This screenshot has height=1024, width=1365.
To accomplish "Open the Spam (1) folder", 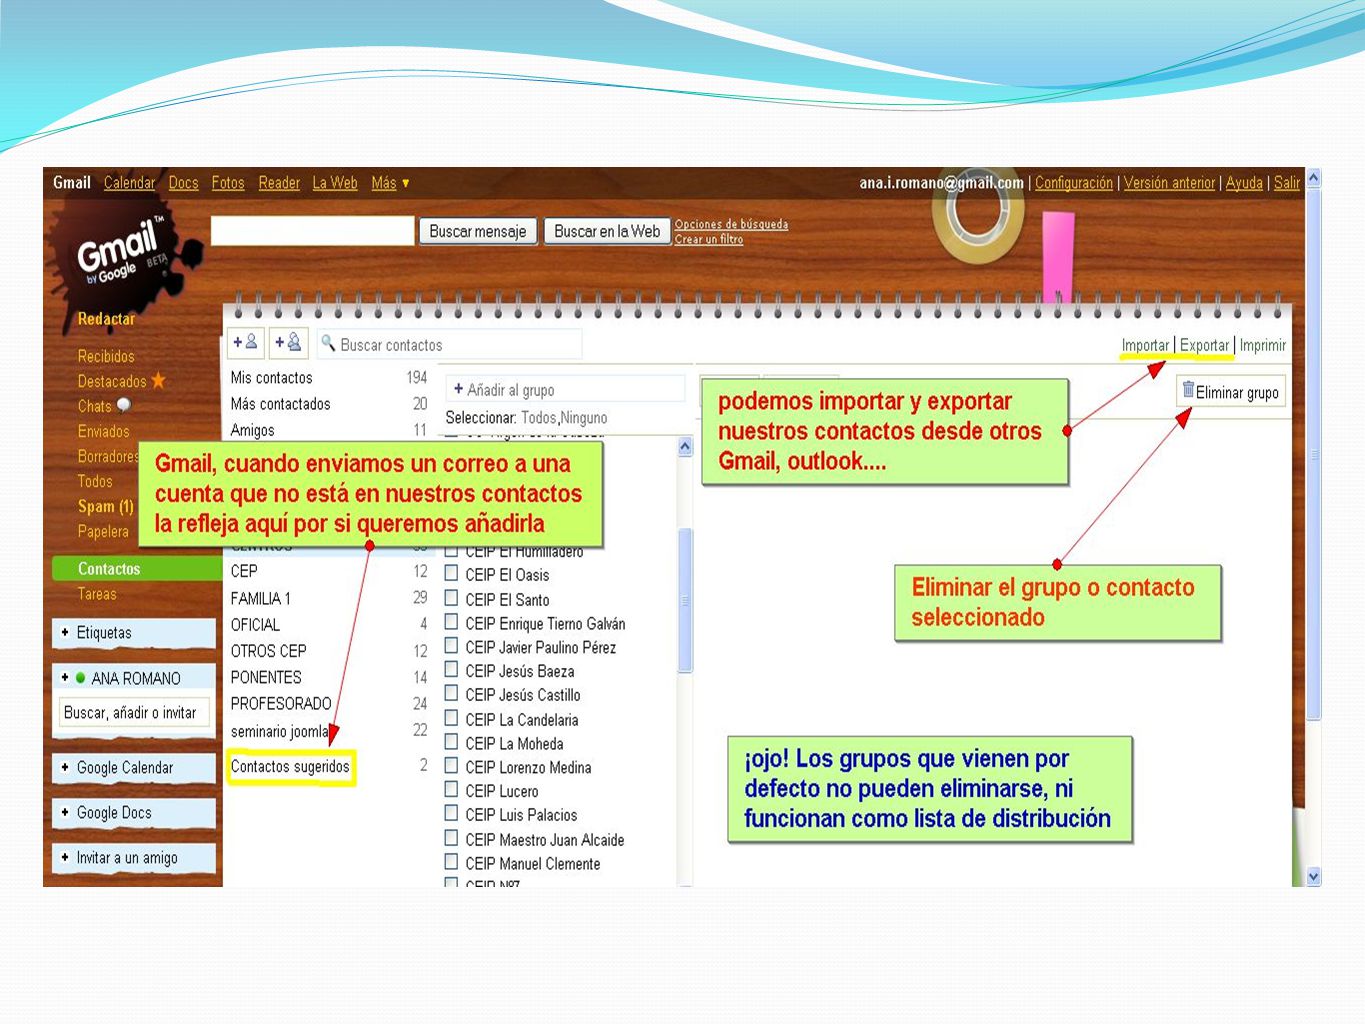I will click(105, 506).
